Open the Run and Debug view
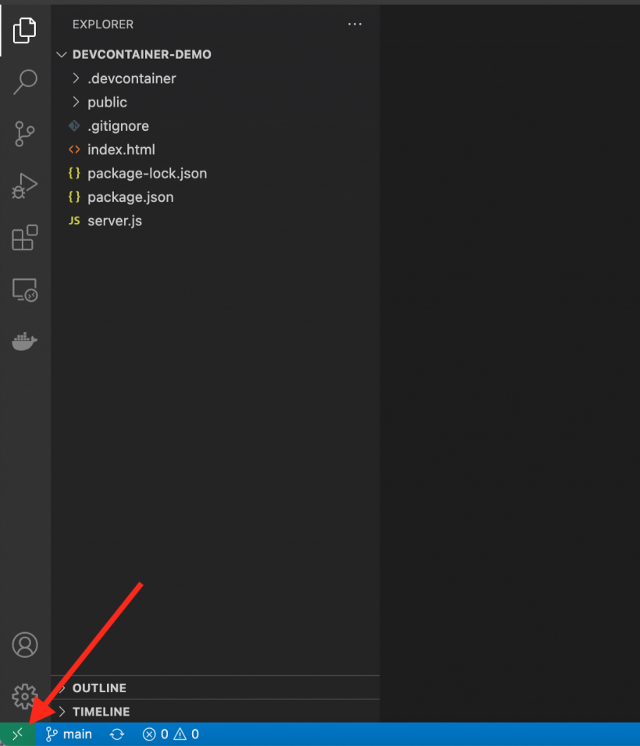Screen dimensions: 640x746 (25, 186)
